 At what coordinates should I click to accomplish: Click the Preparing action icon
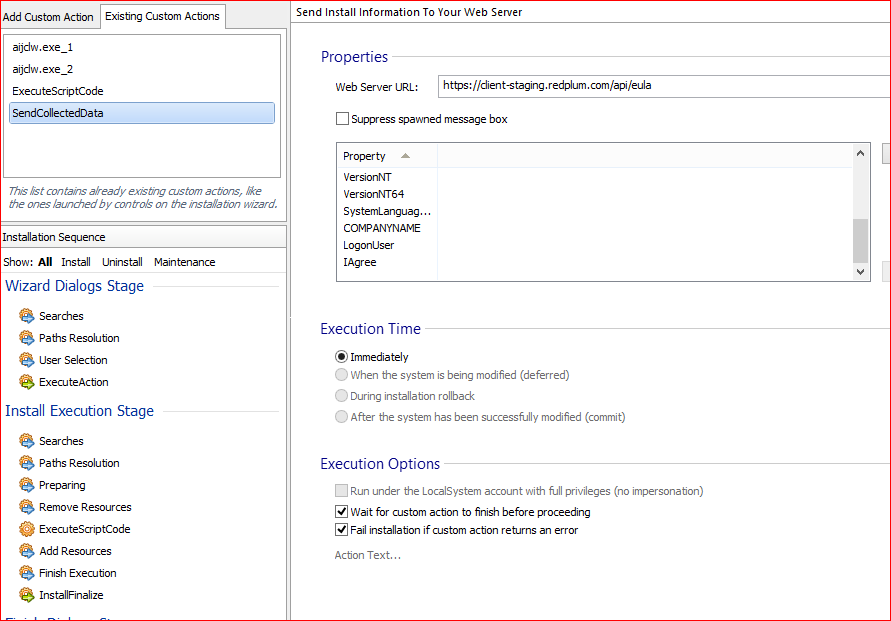pos(26,485)
